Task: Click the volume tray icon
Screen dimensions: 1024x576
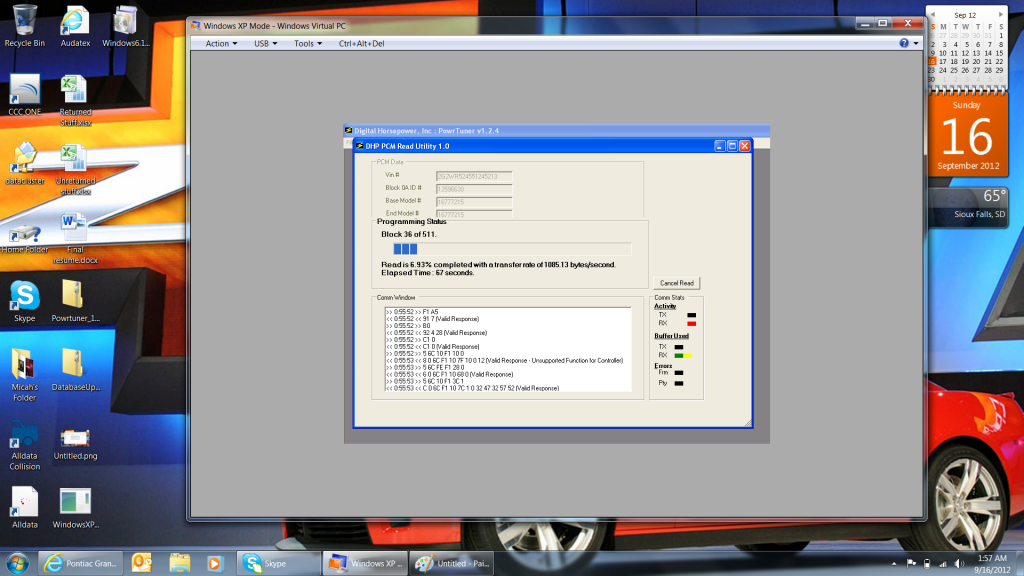Action: click(x=959, y=564)
